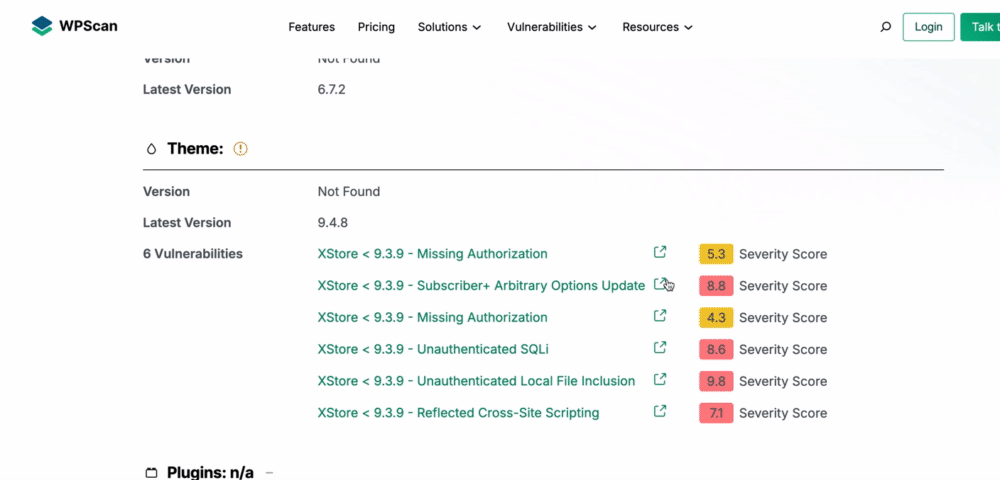
Task: Click the Theme section heading
Action: (x=195, y=149)
